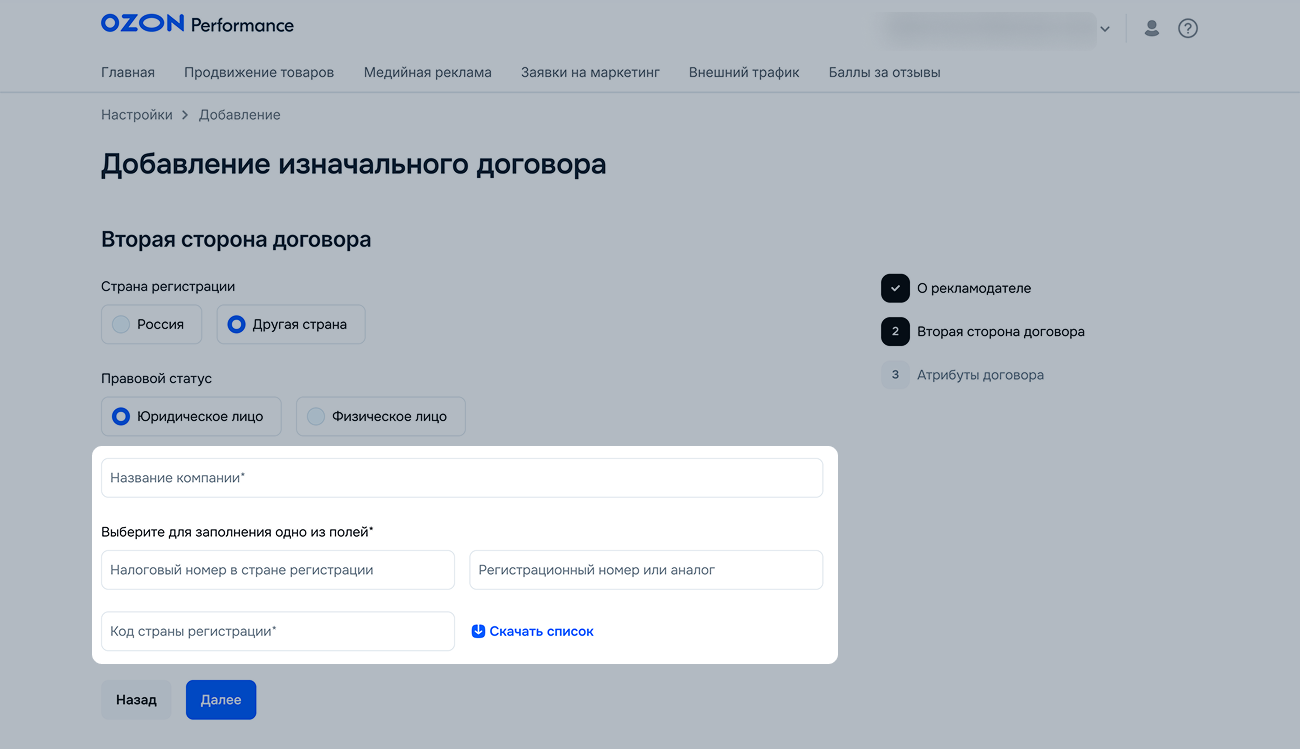1300x749 pixels.
Task: Expand the account dropdown arrow
Action: 1105,30
